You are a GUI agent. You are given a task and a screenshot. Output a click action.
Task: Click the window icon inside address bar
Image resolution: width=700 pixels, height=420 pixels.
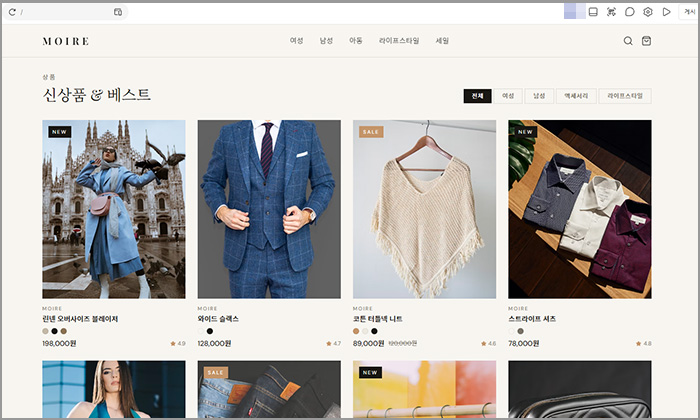118,12
